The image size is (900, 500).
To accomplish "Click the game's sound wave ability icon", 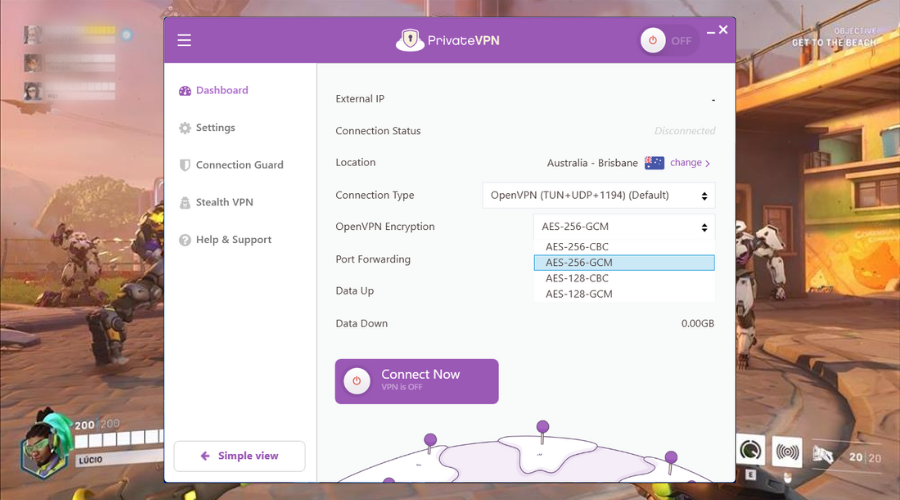I will [x=788, y=452].
